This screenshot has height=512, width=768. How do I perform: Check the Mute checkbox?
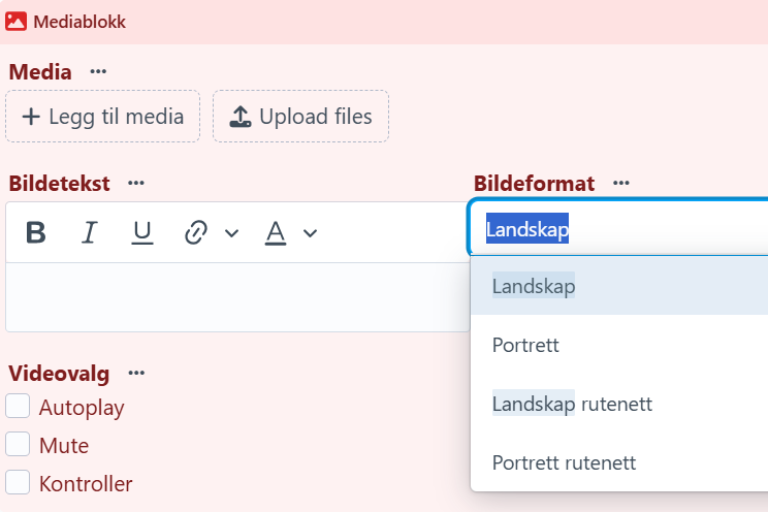click(18, 444)
